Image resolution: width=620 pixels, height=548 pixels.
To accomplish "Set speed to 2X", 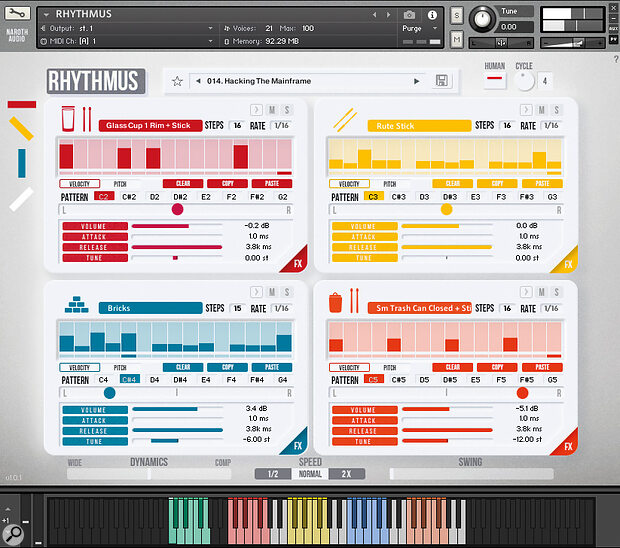I will point(346,474).
